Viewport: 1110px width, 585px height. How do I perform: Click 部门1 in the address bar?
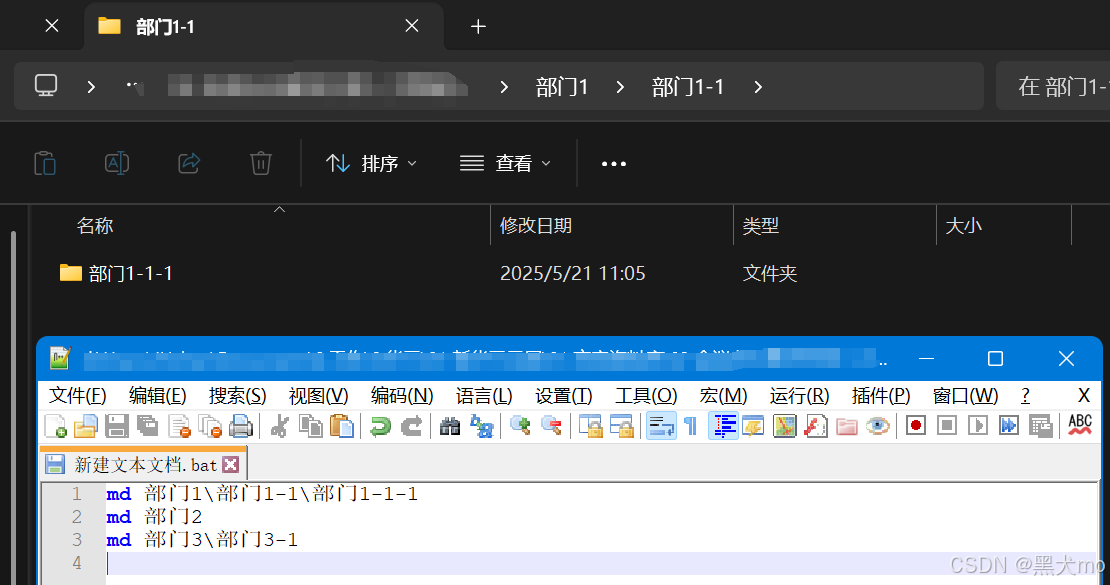562,86
